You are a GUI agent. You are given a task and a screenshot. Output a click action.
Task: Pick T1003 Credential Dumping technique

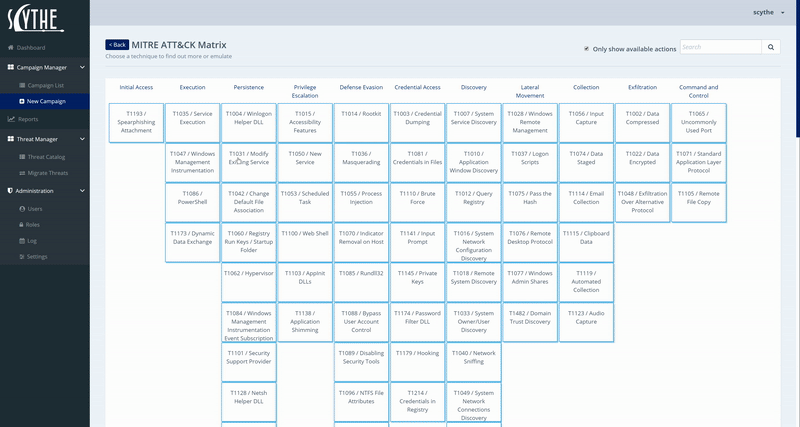pos(417,123)
